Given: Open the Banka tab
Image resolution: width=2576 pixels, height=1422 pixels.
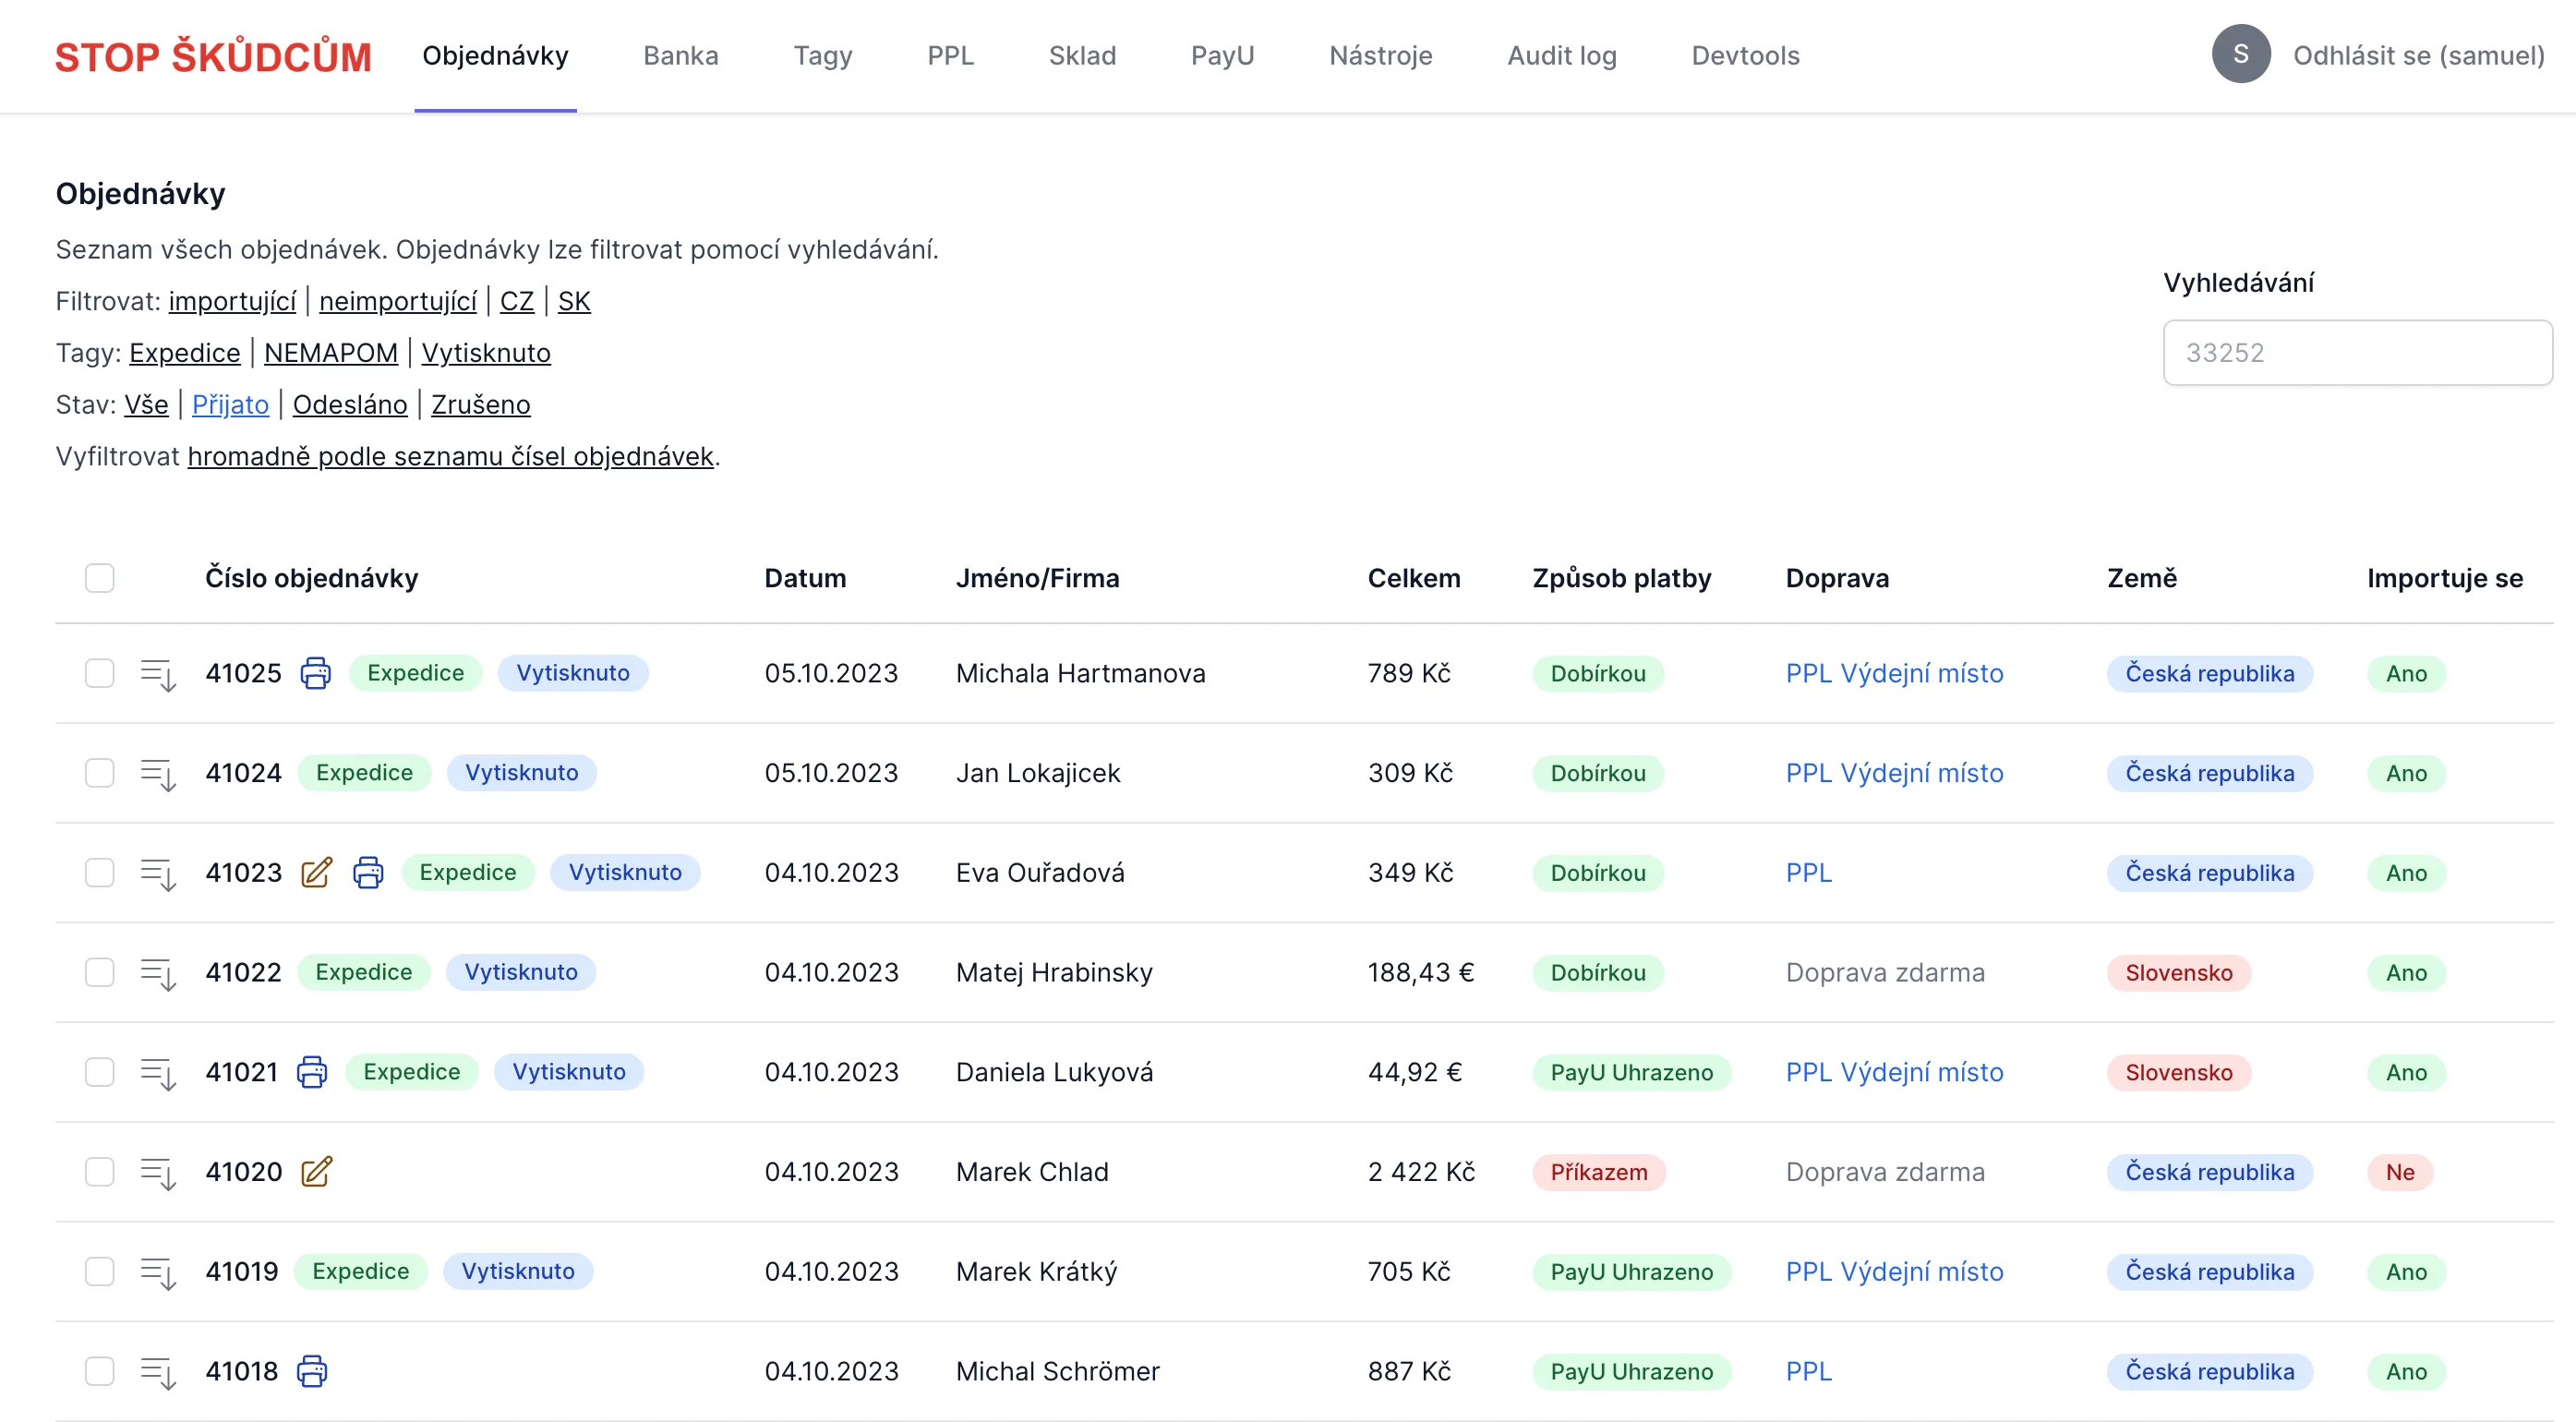Looking at the screenshot, I should tap(680, 56).
